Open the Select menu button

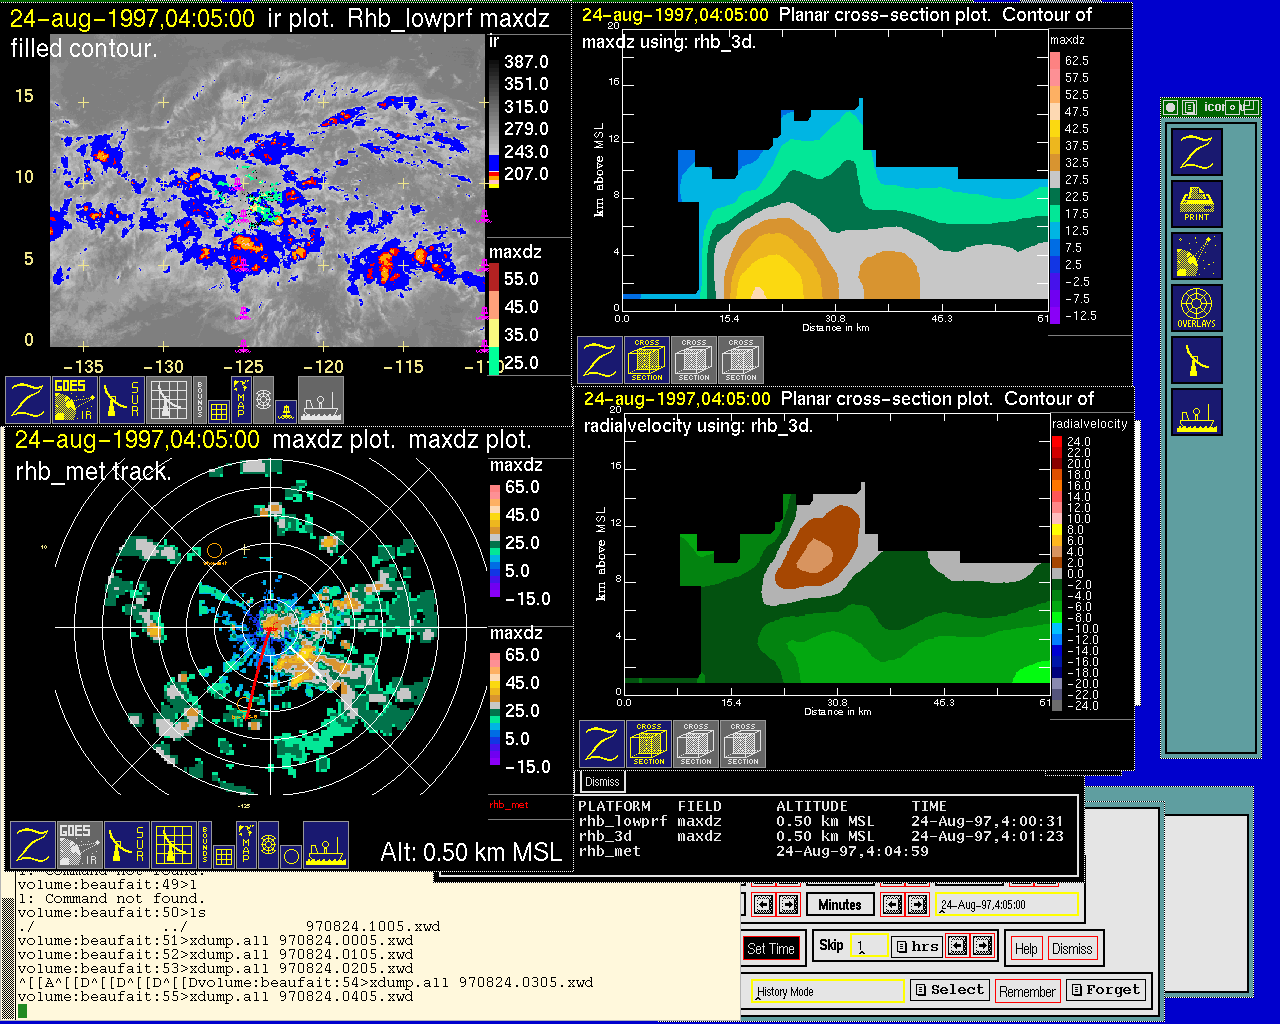point(949,990)
